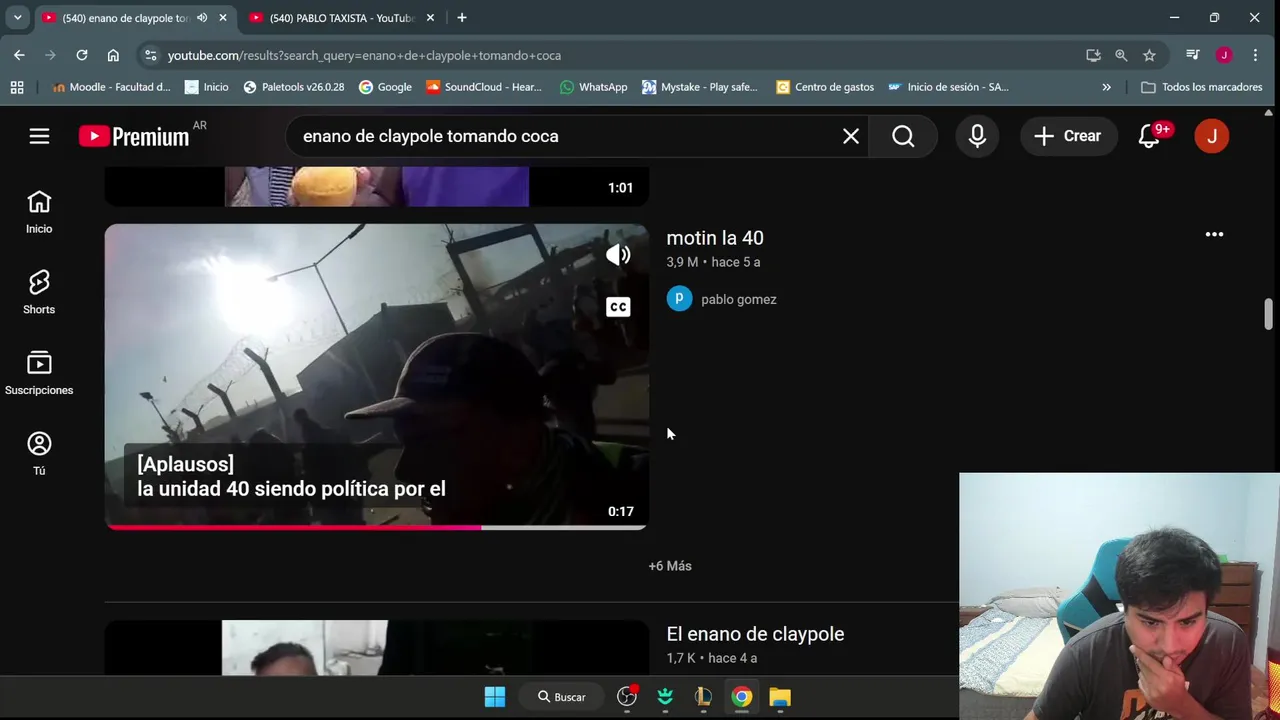
Task: Click the pablo gomez channel avatar
Action: 679,298
